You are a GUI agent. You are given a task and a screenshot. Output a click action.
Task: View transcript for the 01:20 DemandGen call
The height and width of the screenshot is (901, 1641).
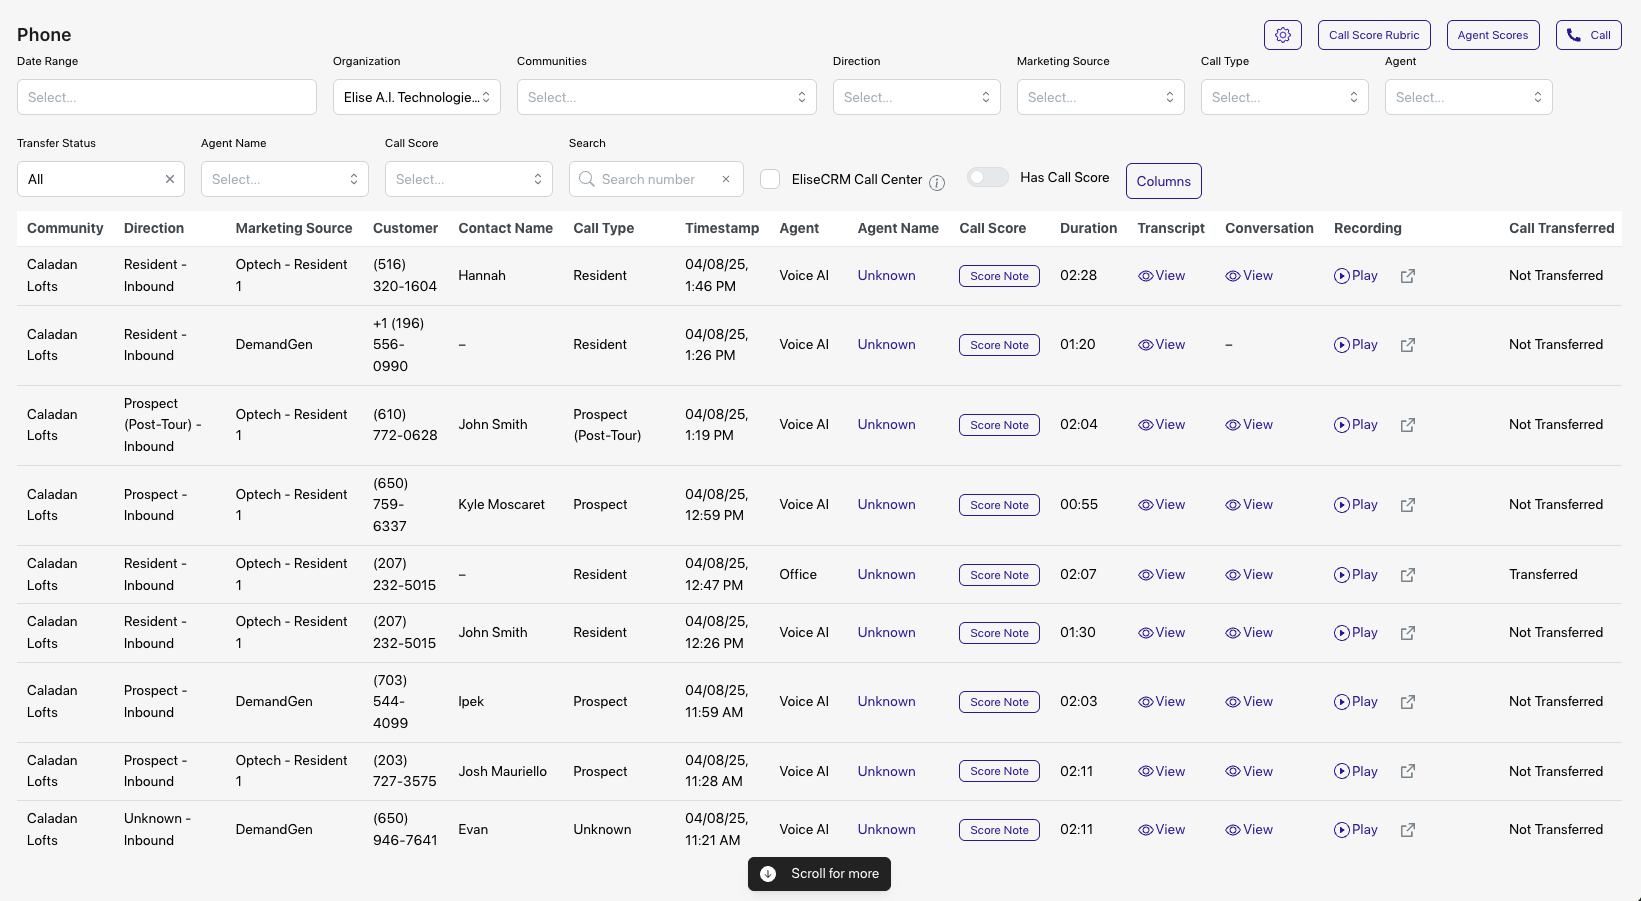tap(1162, 345)
